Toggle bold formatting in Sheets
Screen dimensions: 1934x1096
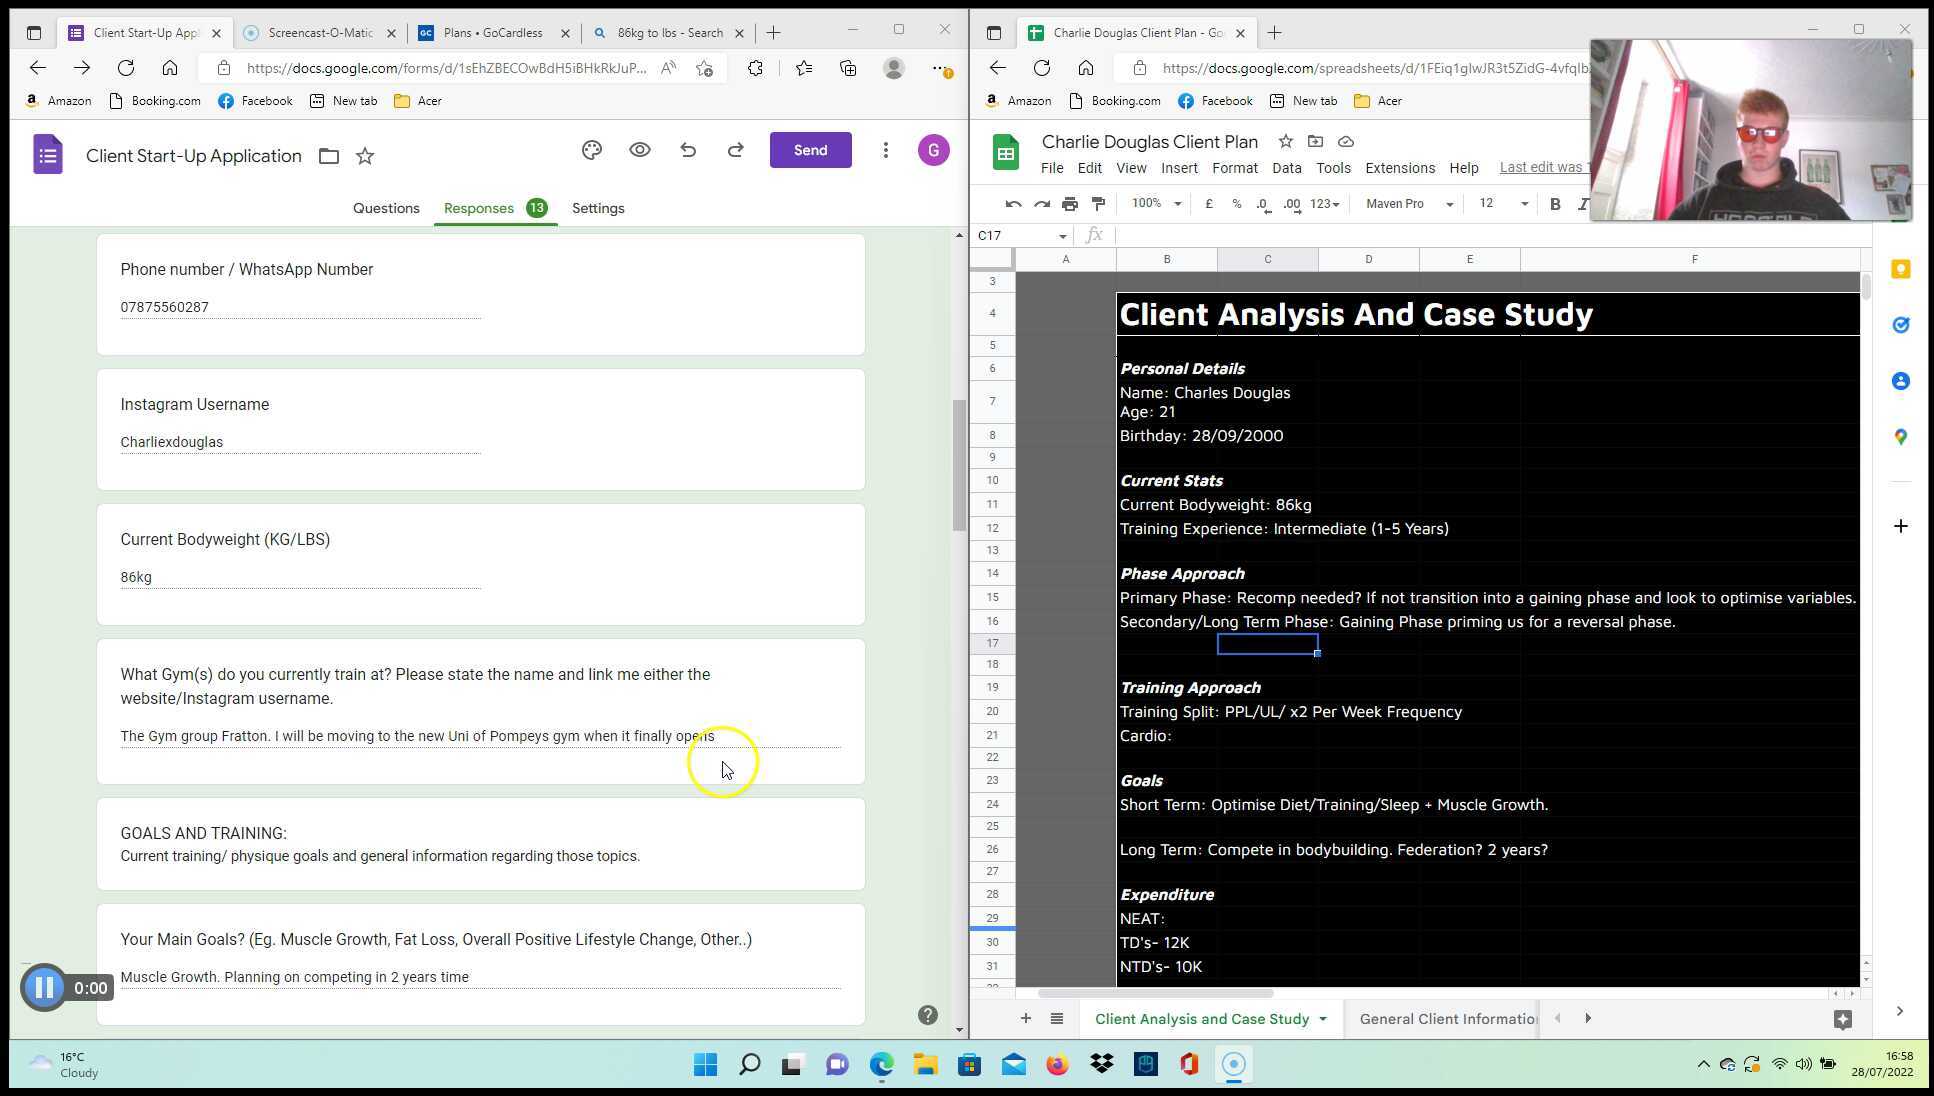tap(1555, 204)
